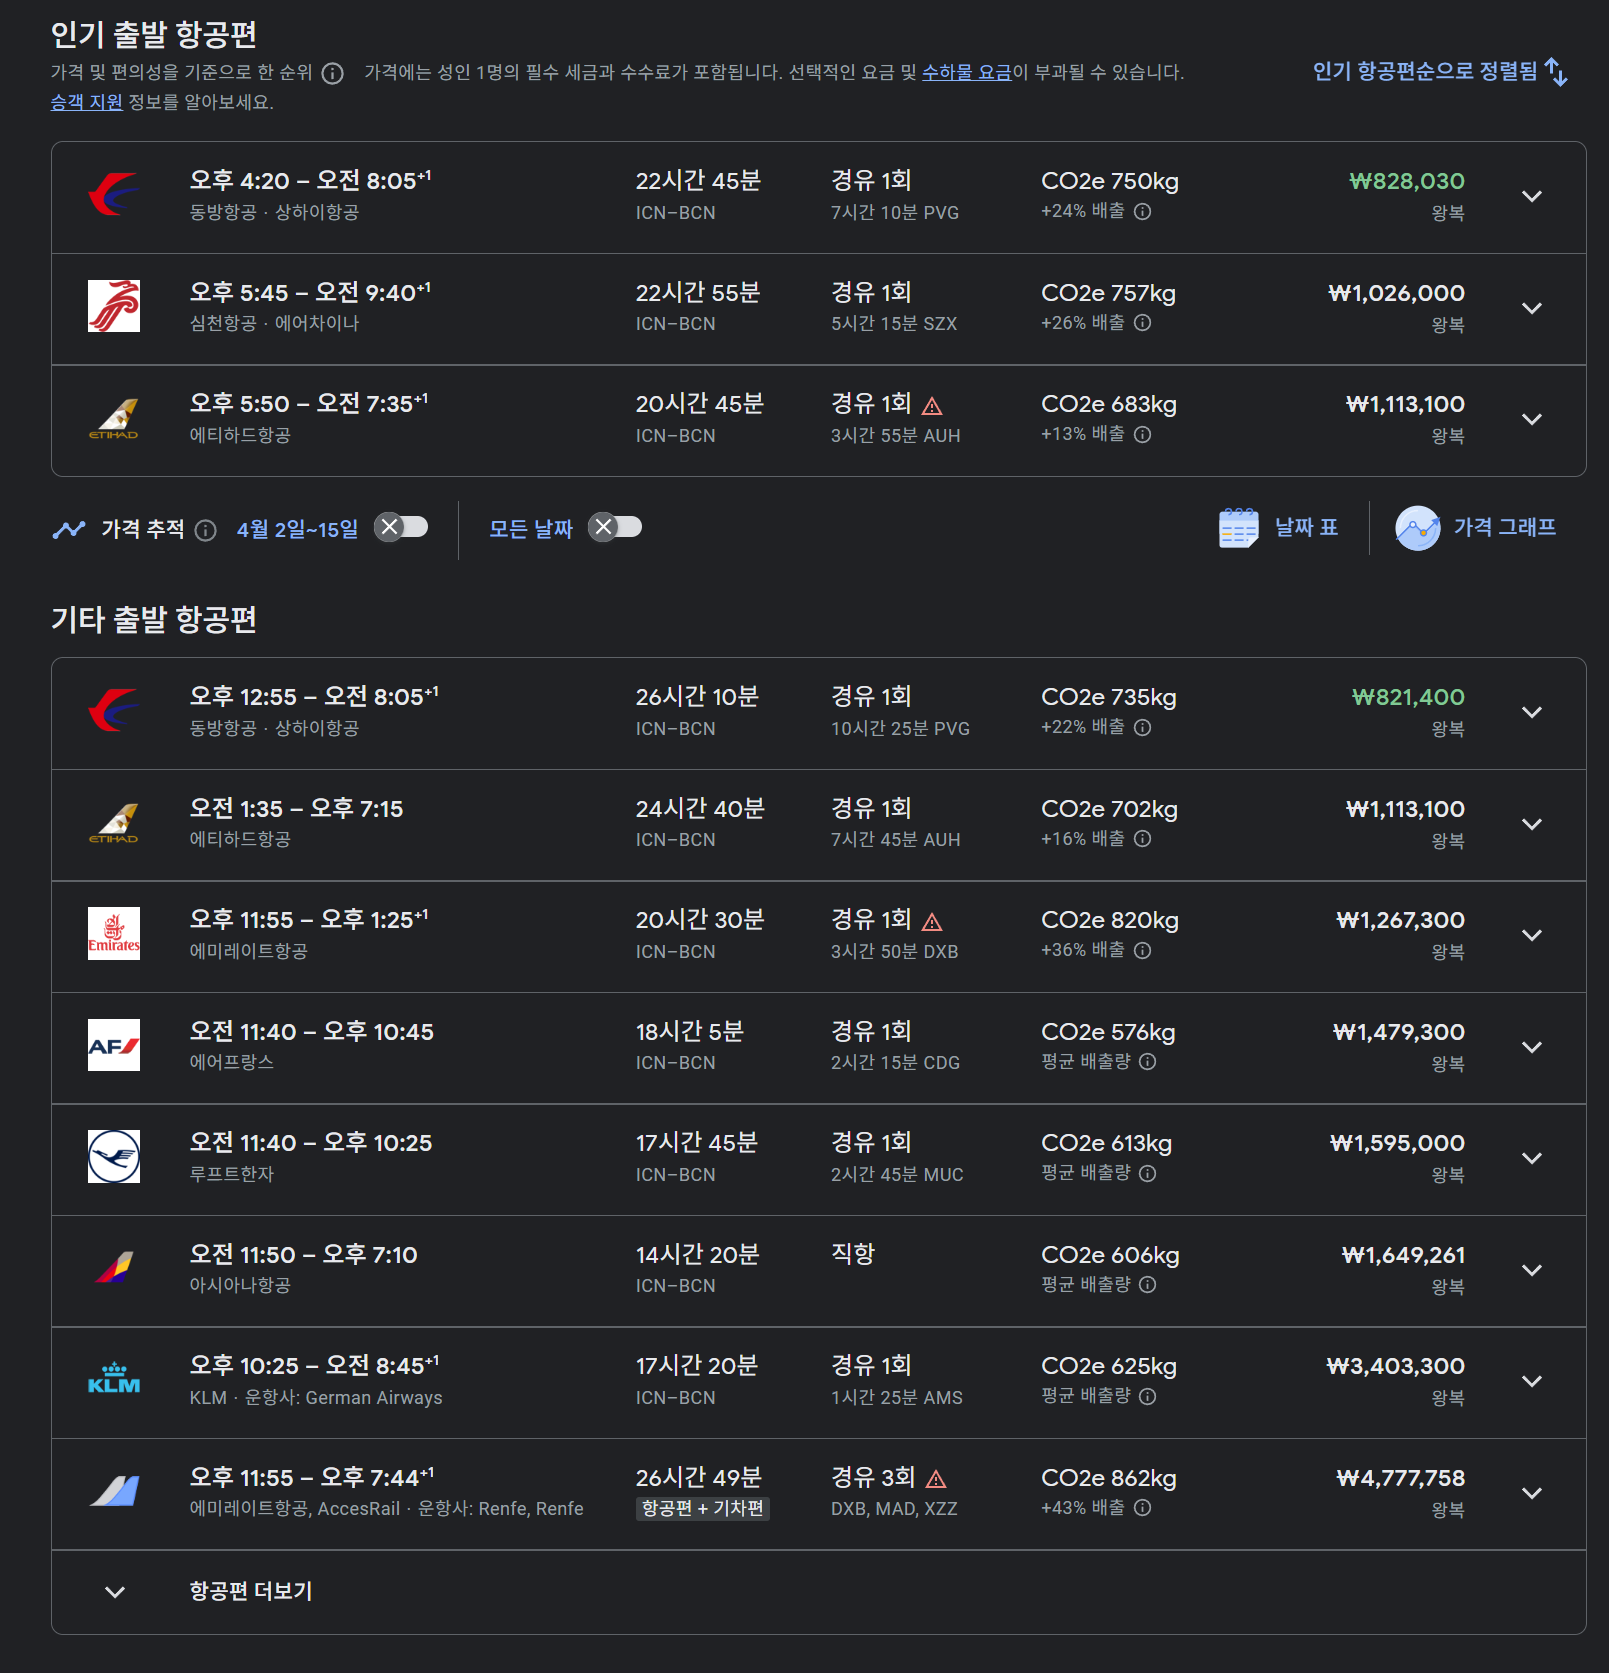Expand the ₩828,030 China Eastern flight details
This screenshot has width=1609, height=1673.
[1531, 196]
